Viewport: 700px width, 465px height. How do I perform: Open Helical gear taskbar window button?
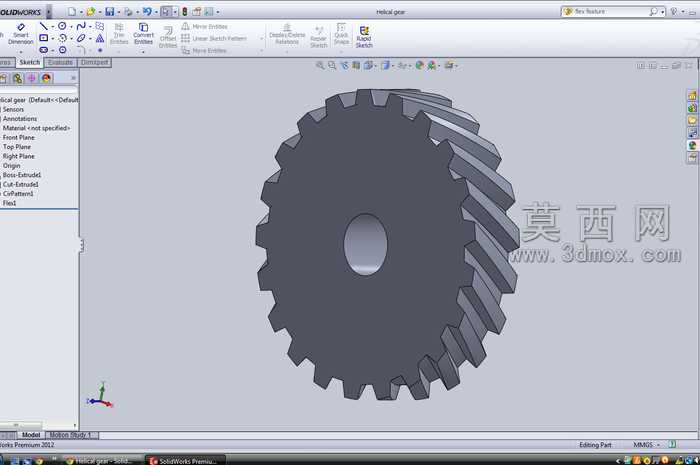pyautogui.click(x=103, y=461)
